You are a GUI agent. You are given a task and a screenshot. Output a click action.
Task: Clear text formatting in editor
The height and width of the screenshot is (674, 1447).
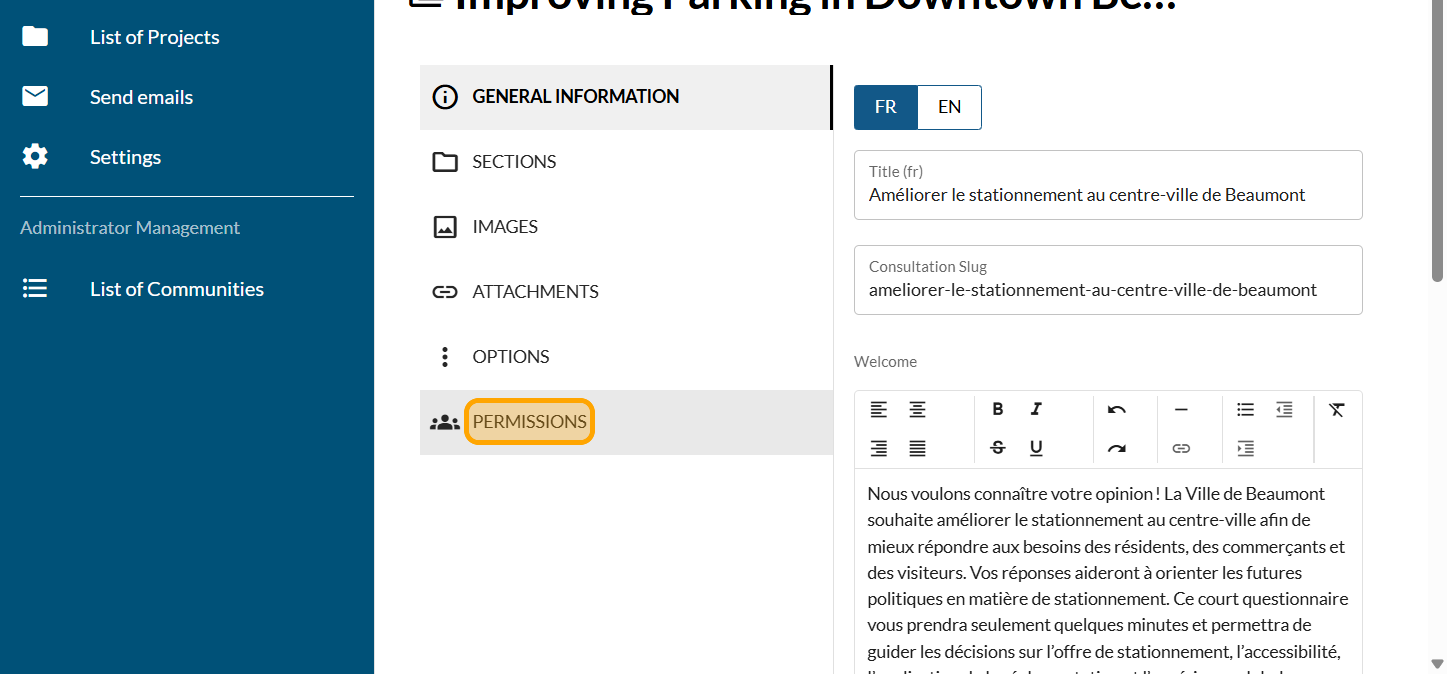point(1337,409)
